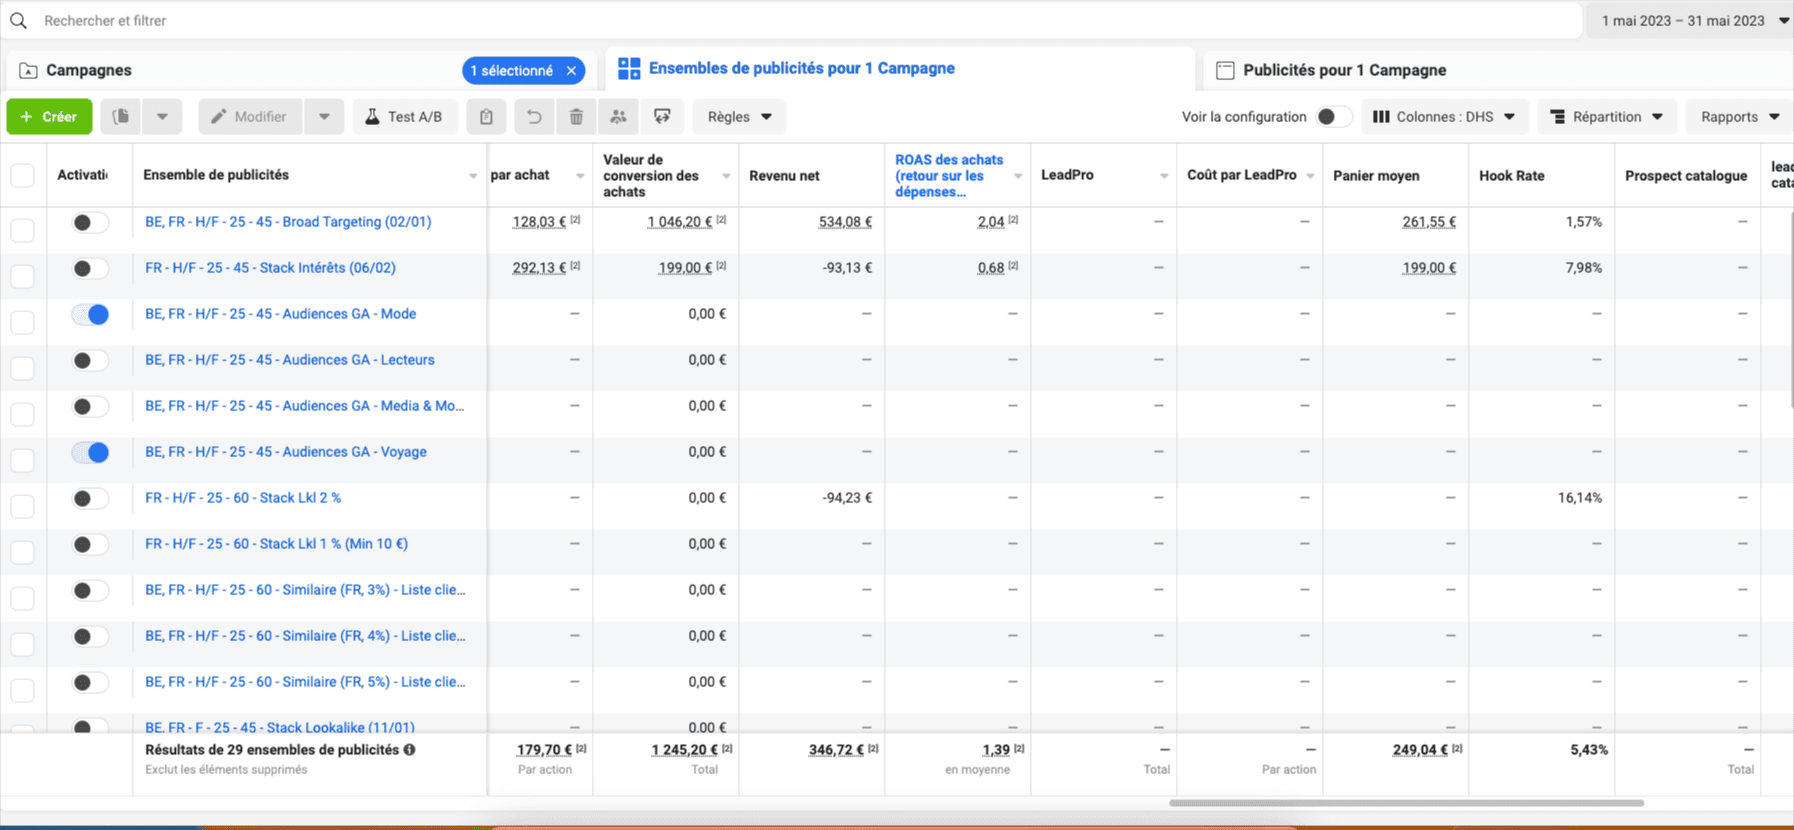Click the Modifier button
The height and width of the screenshot is (830, 1794).
pyautogui.click(x=250, y=116)
